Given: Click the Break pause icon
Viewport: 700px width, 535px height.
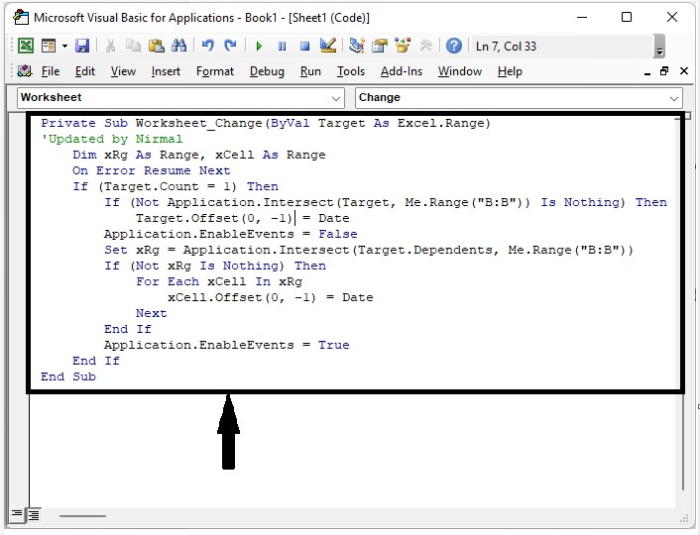Looking at the screenshot, I should coord(282,46).
